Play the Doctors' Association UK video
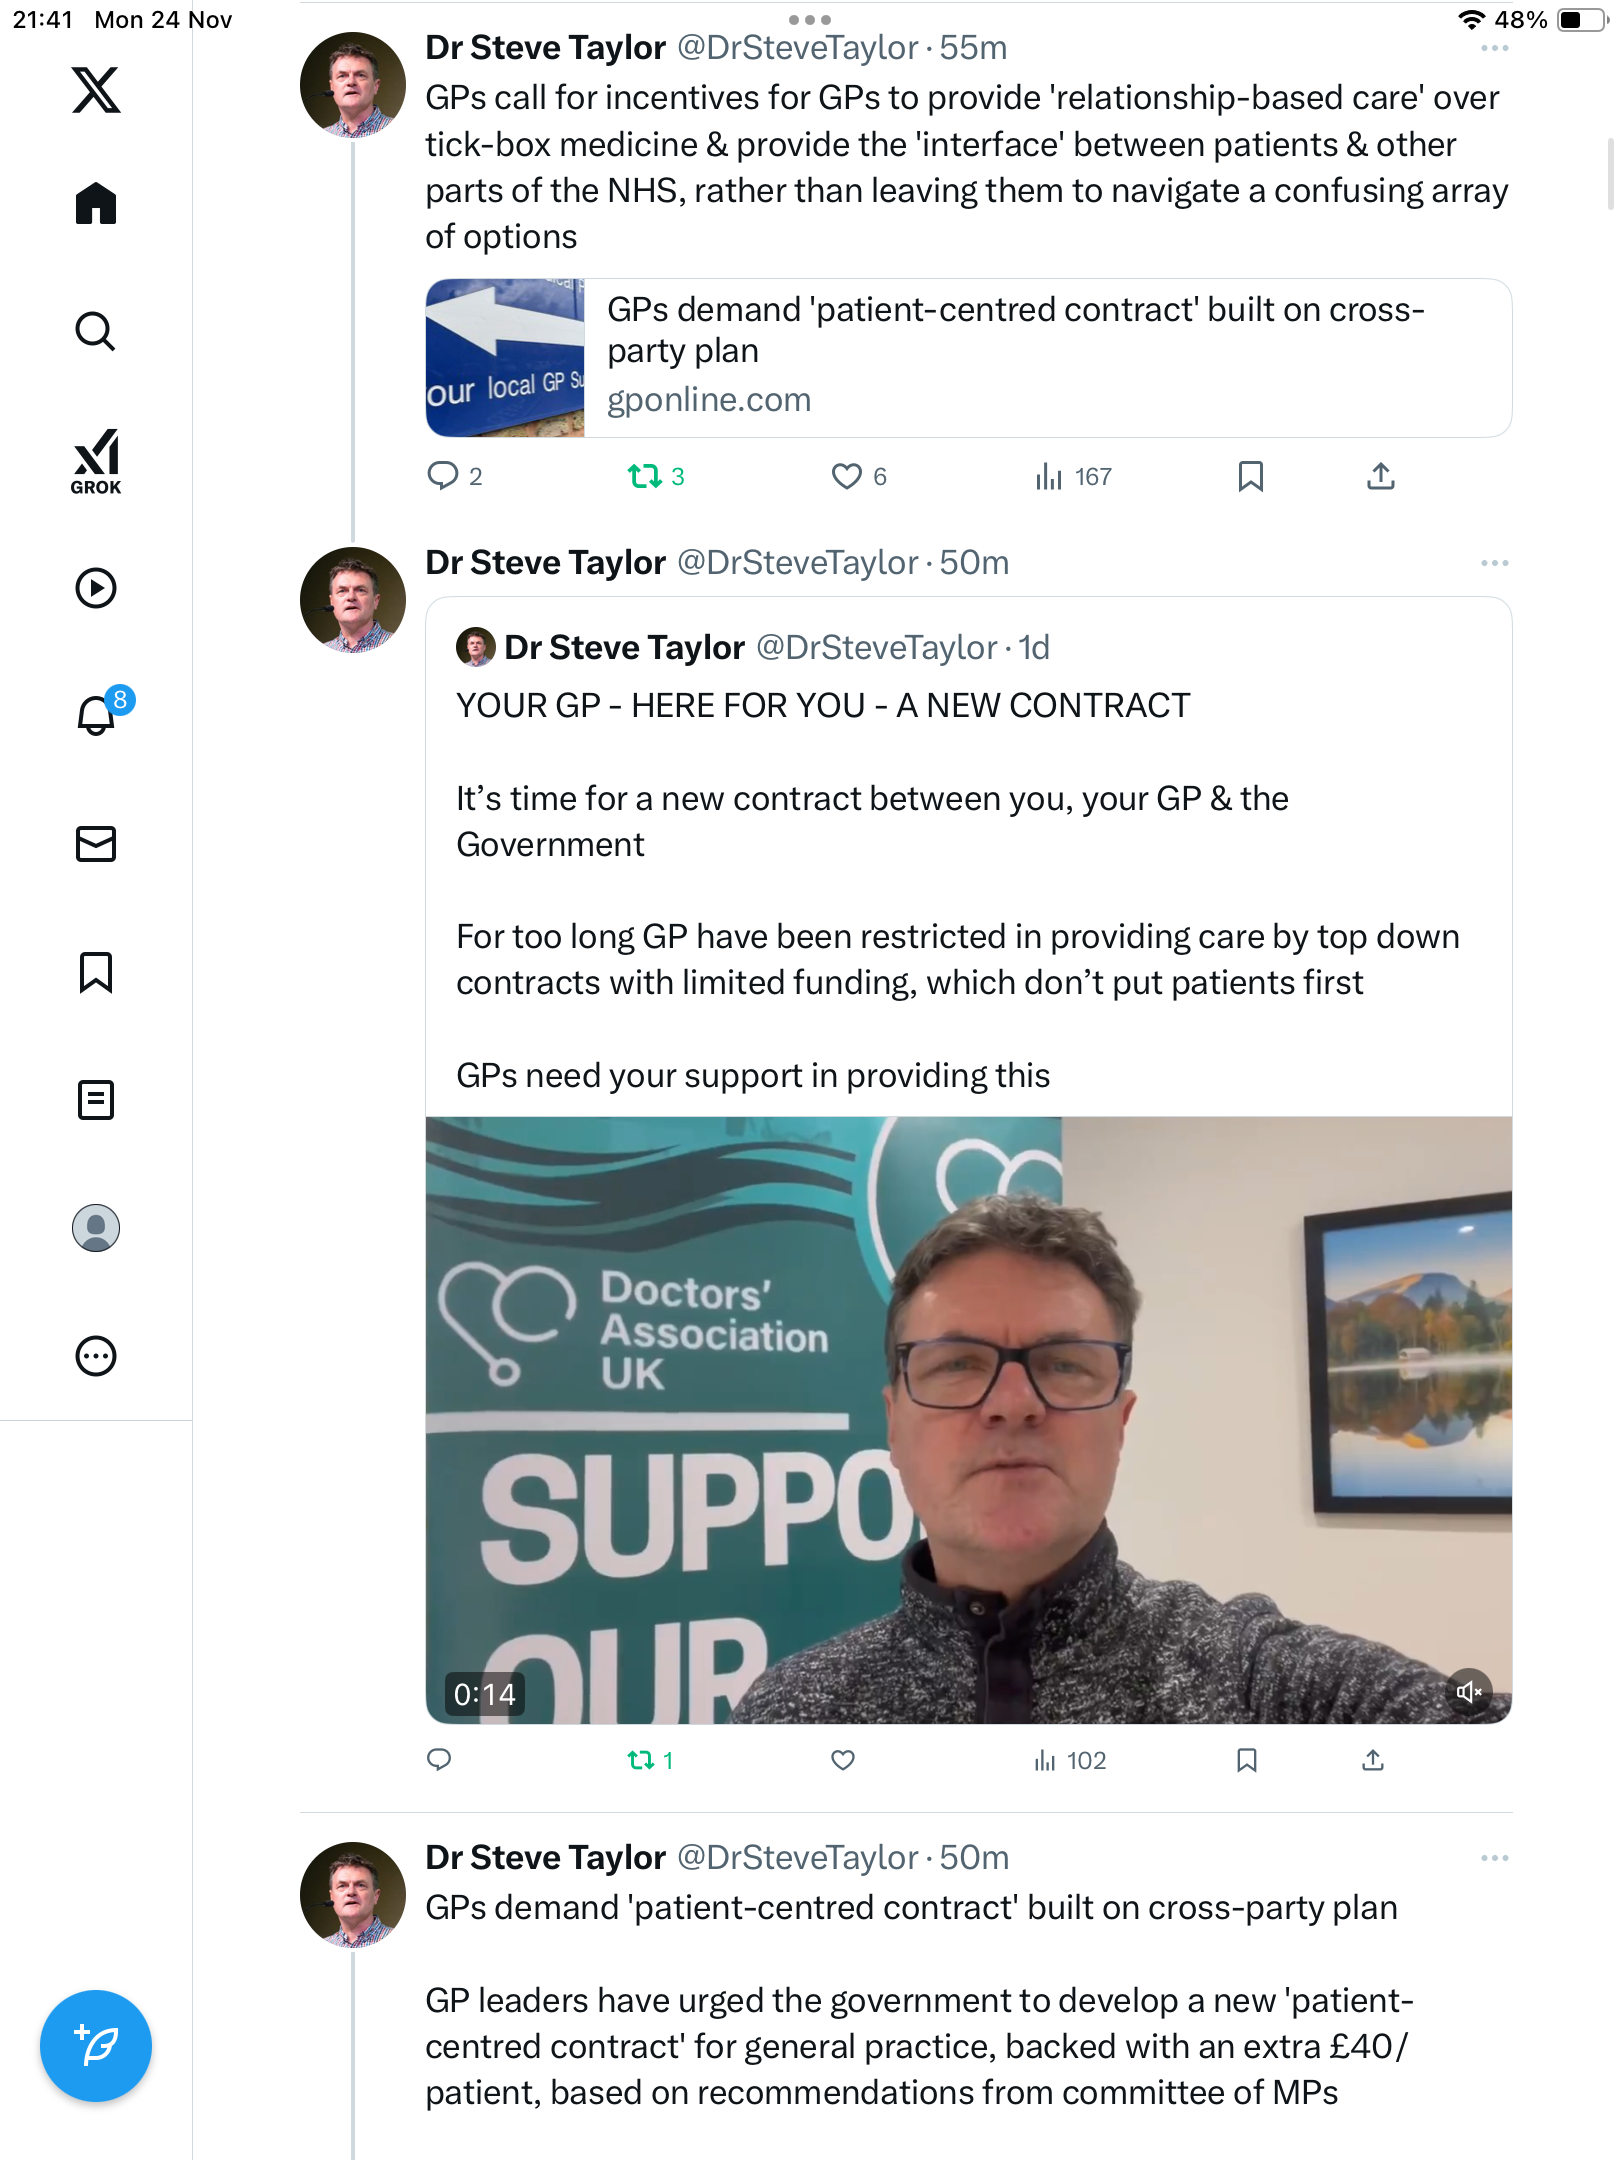 (968, 1420)
